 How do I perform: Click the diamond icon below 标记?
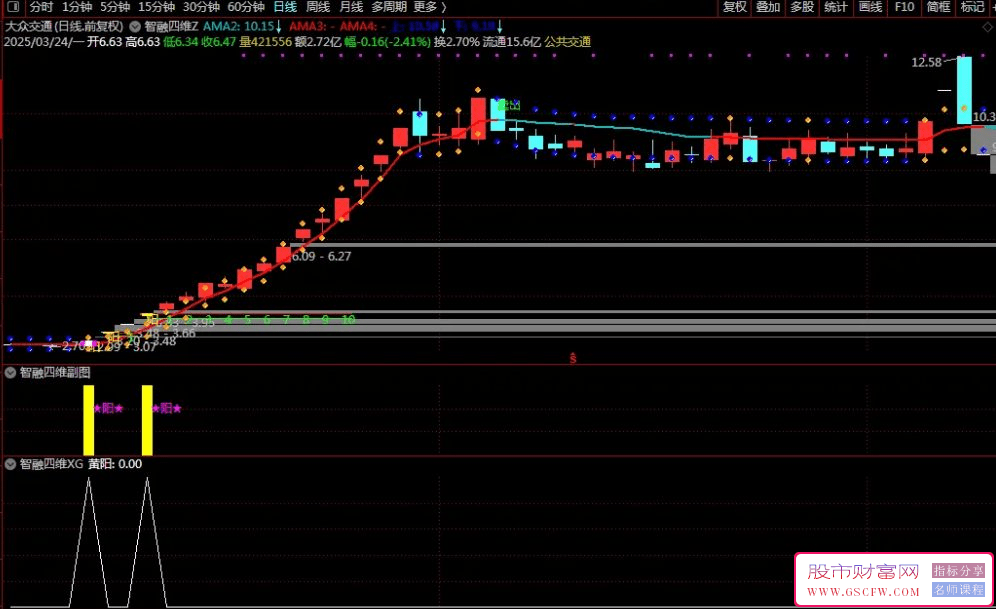click(x=987, y=27)
